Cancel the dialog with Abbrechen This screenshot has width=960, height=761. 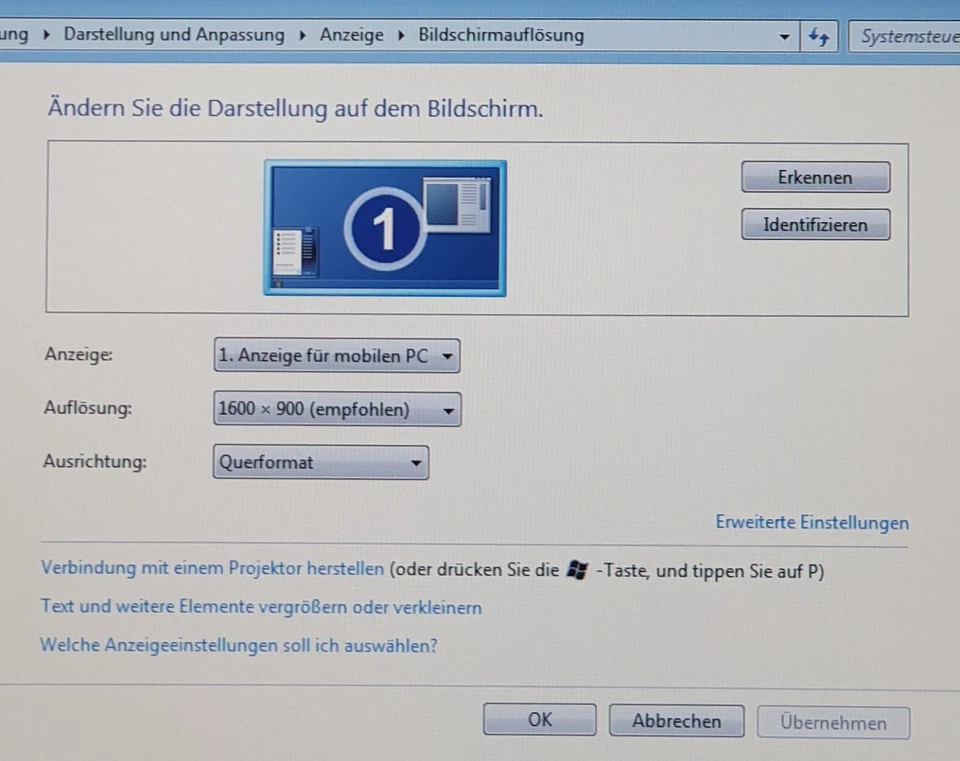pyautogui.click(x=676, y=720)
